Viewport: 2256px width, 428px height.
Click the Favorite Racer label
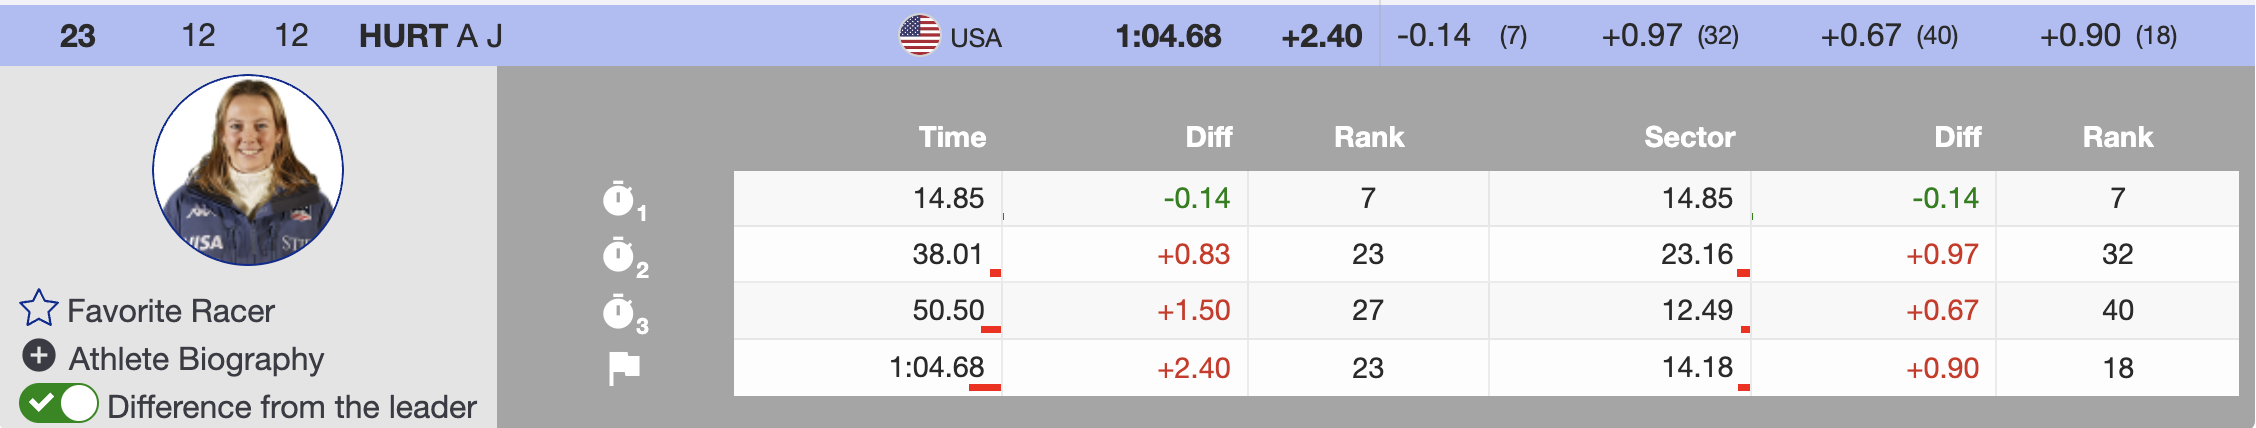pos(171,311)
